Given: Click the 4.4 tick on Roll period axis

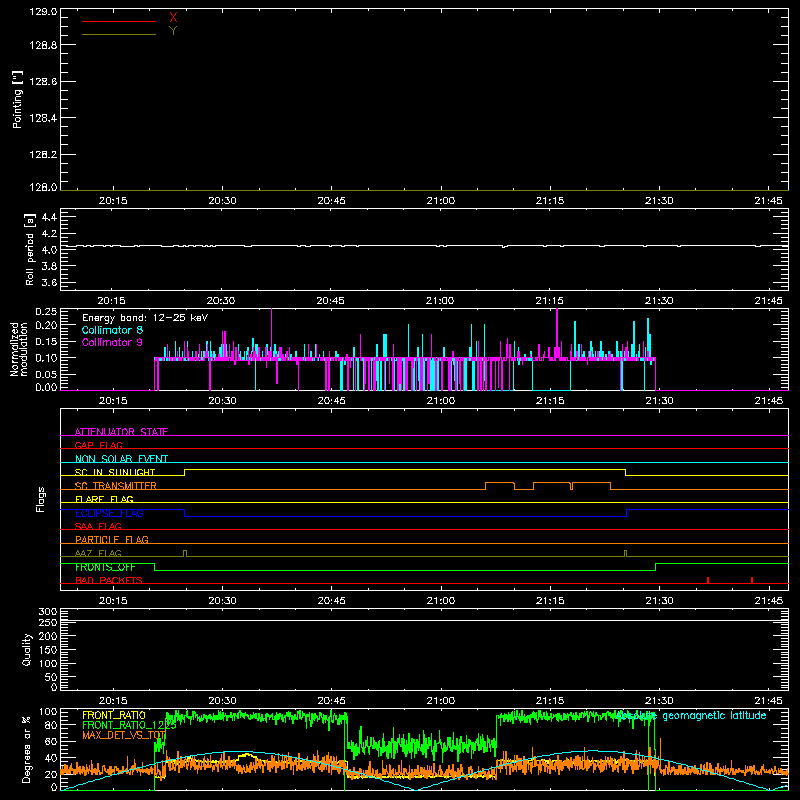Looking at the screenshot, I should [49, 217].
